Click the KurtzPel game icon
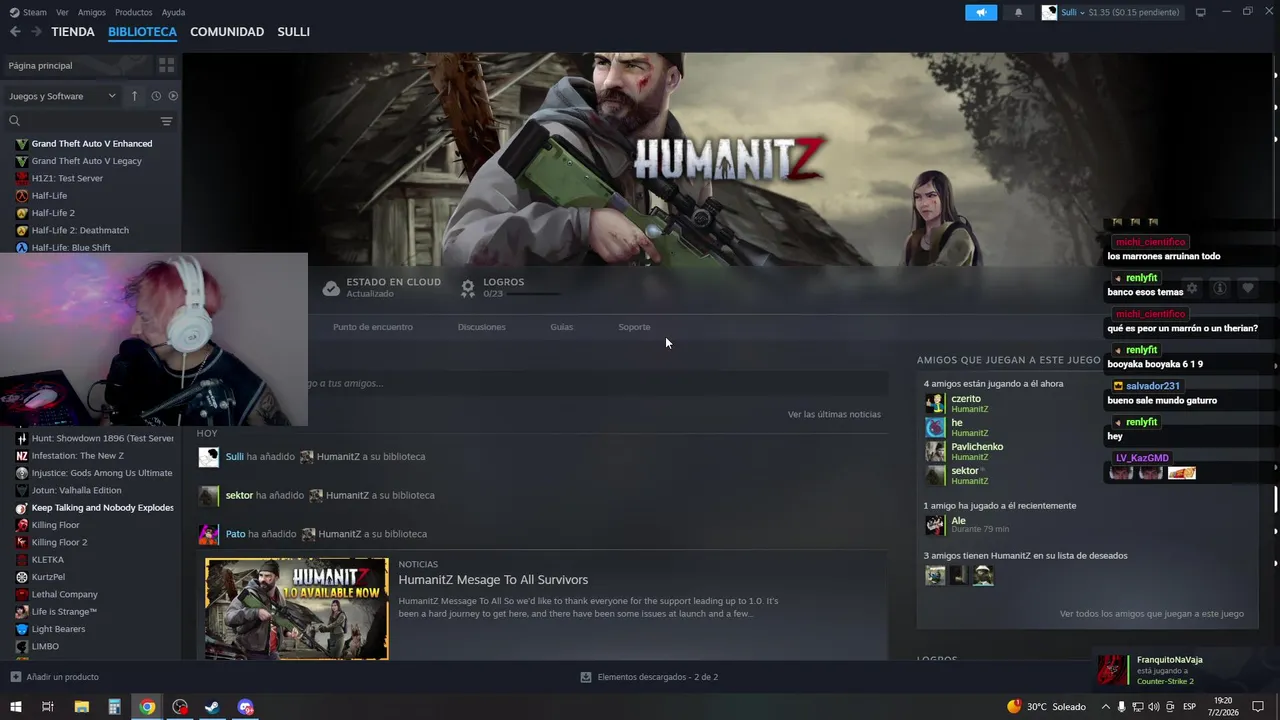1280x720 pixels. click(22, 577)
